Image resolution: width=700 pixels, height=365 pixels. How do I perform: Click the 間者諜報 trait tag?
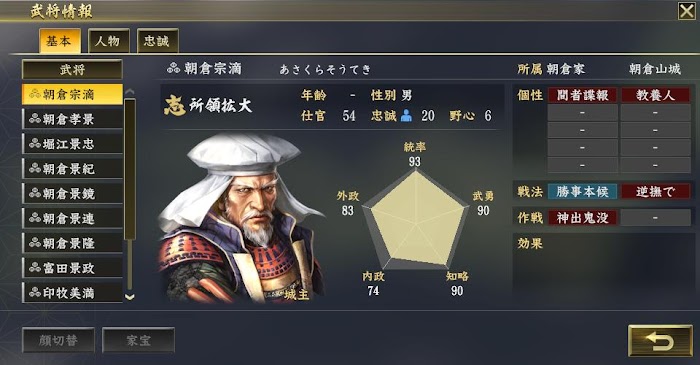582,95
